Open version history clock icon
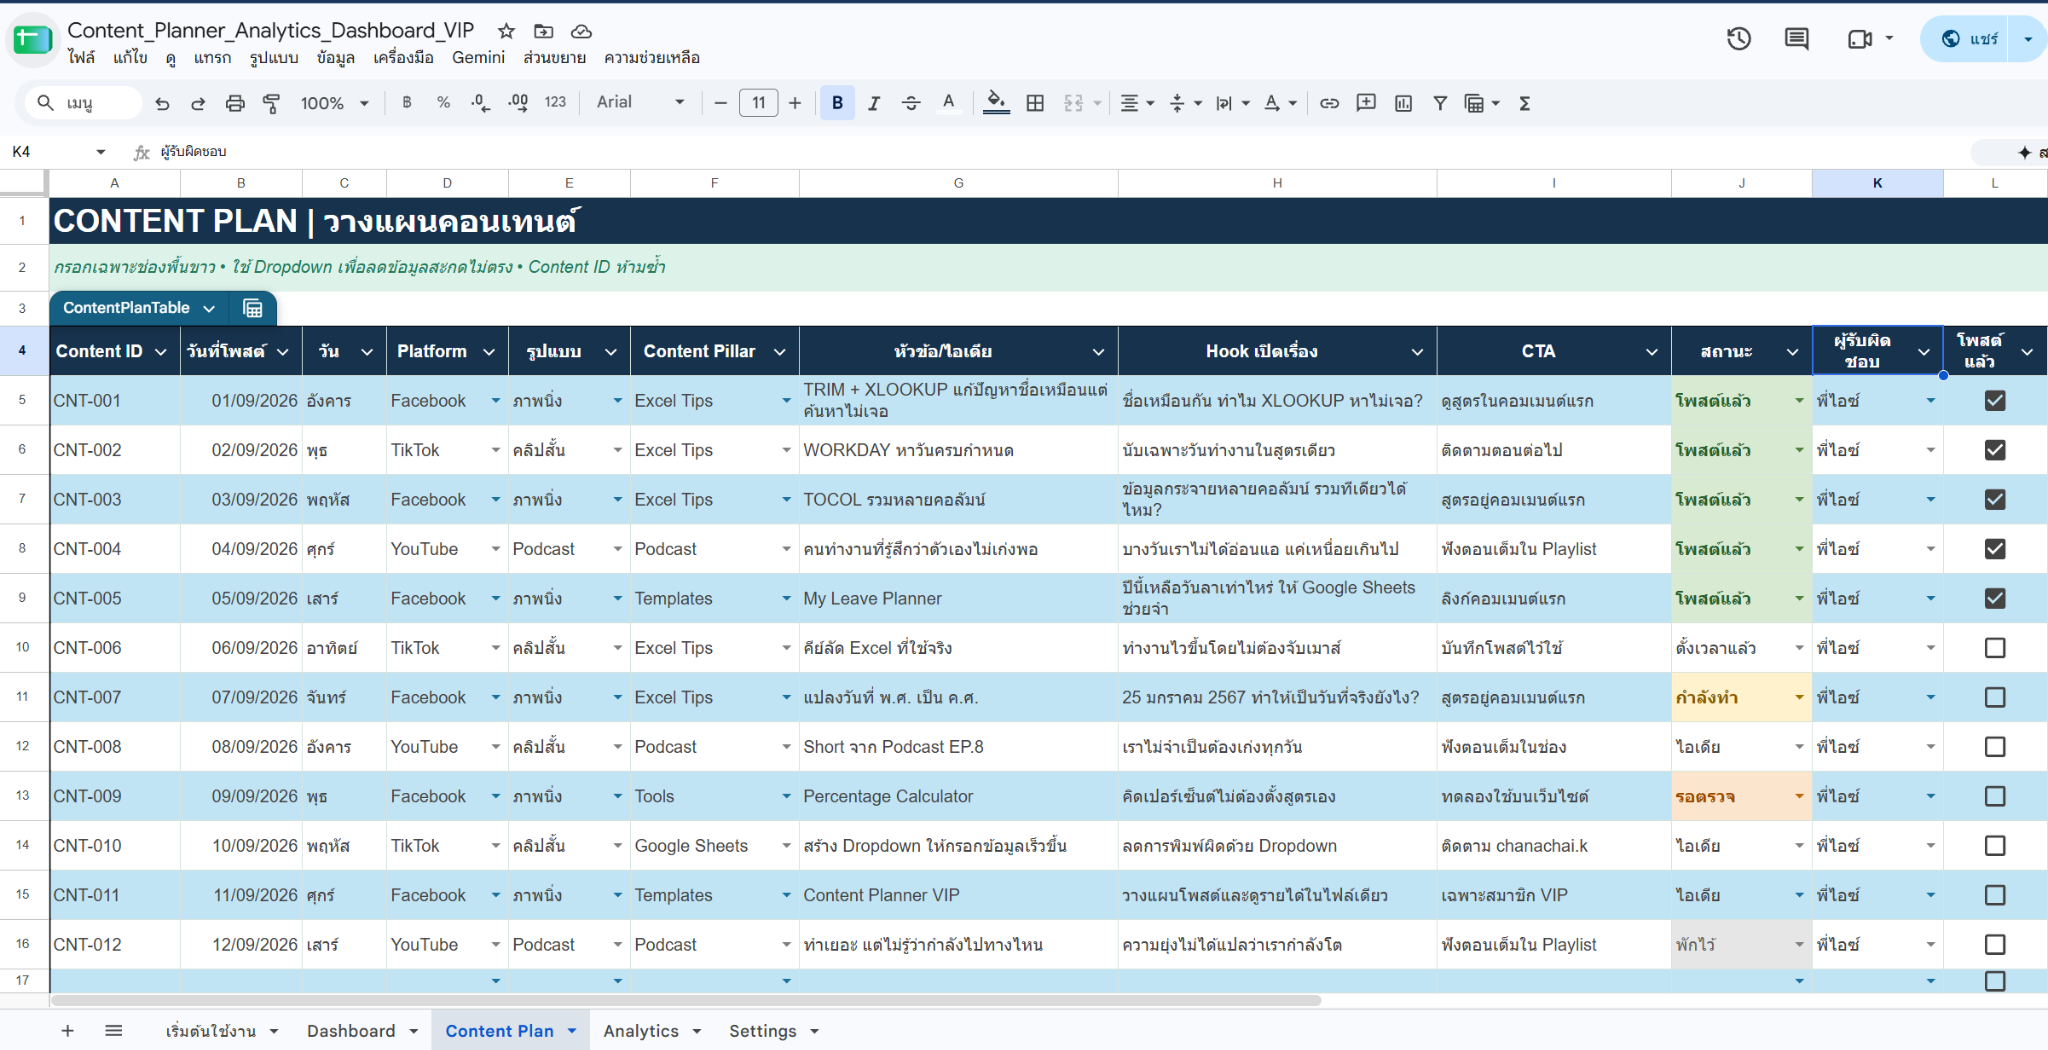Viewport: 2048px width, 1050px height. pos(1739,39)
